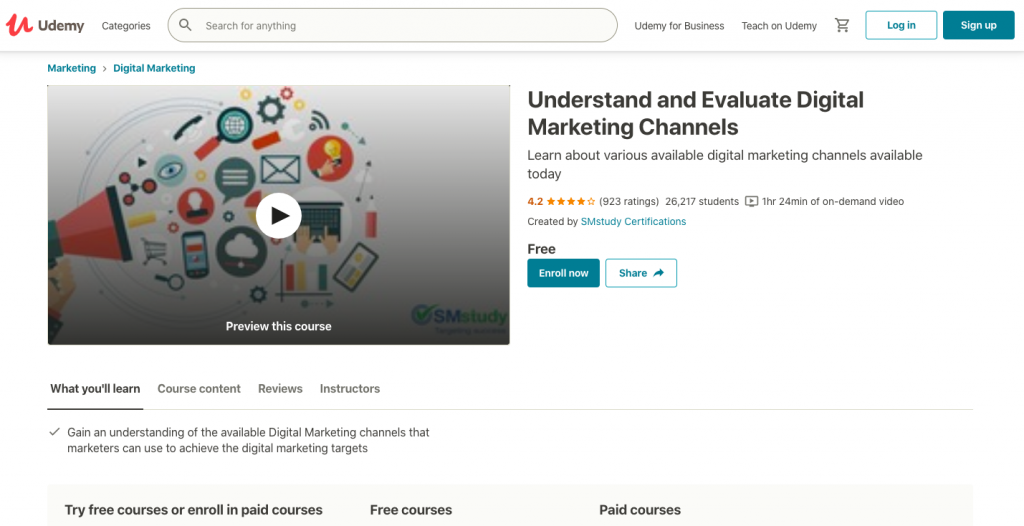Open Udemy for Business link
This screenshot has width=1024, height=526.
pyautogui.click(x=679, y=25)
